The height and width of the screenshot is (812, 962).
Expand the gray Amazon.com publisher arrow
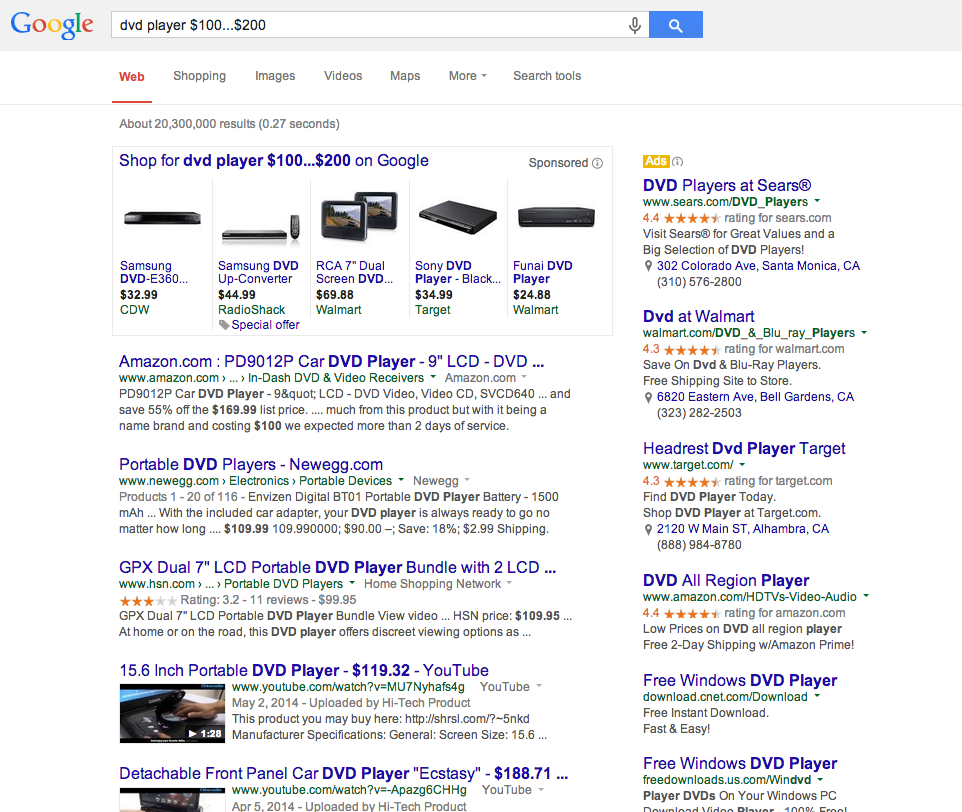[x=524, y=377]
